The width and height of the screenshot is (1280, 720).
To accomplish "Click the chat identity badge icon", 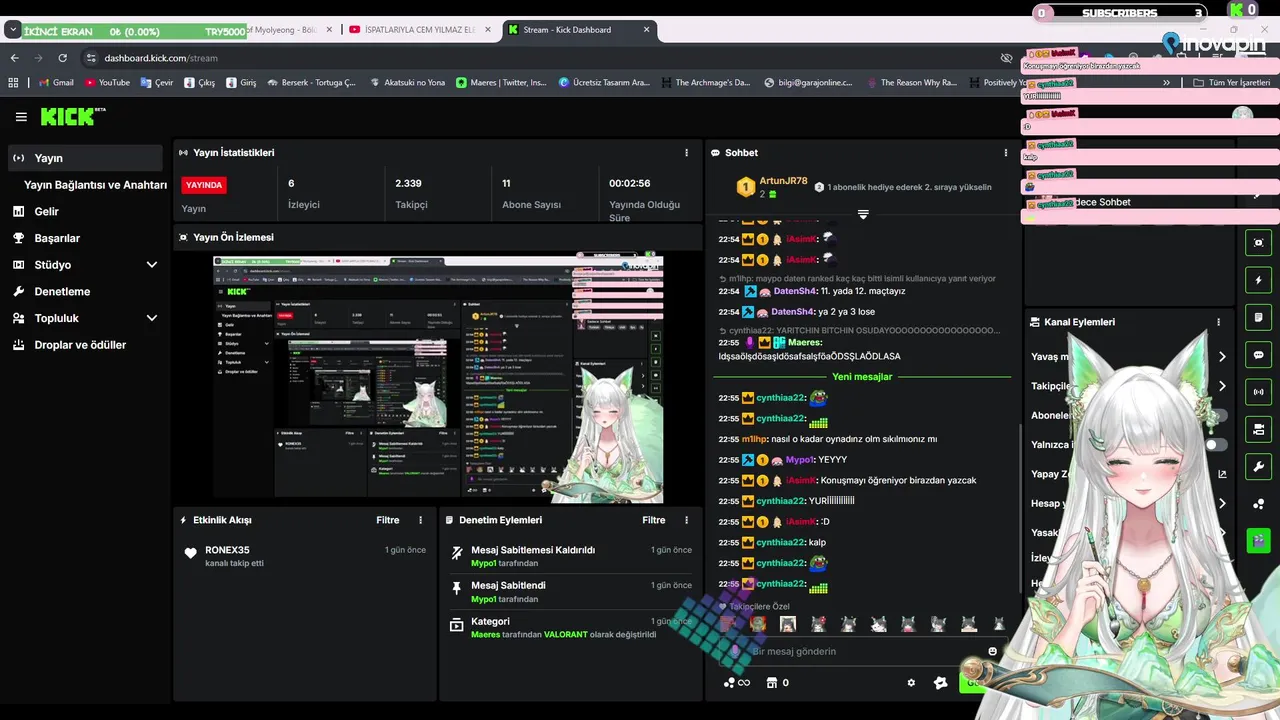I will 940,683.
